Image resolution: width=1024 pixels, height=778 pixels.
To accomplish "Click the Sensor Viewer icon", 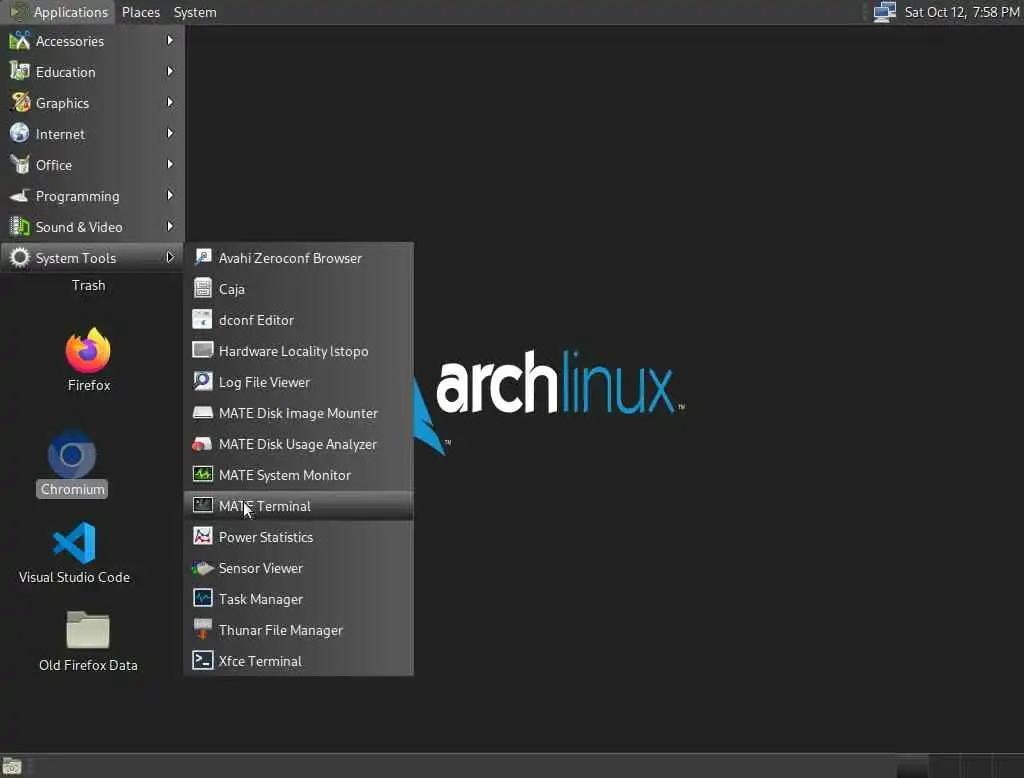I will pyautogui.click(x=202, y=568).
